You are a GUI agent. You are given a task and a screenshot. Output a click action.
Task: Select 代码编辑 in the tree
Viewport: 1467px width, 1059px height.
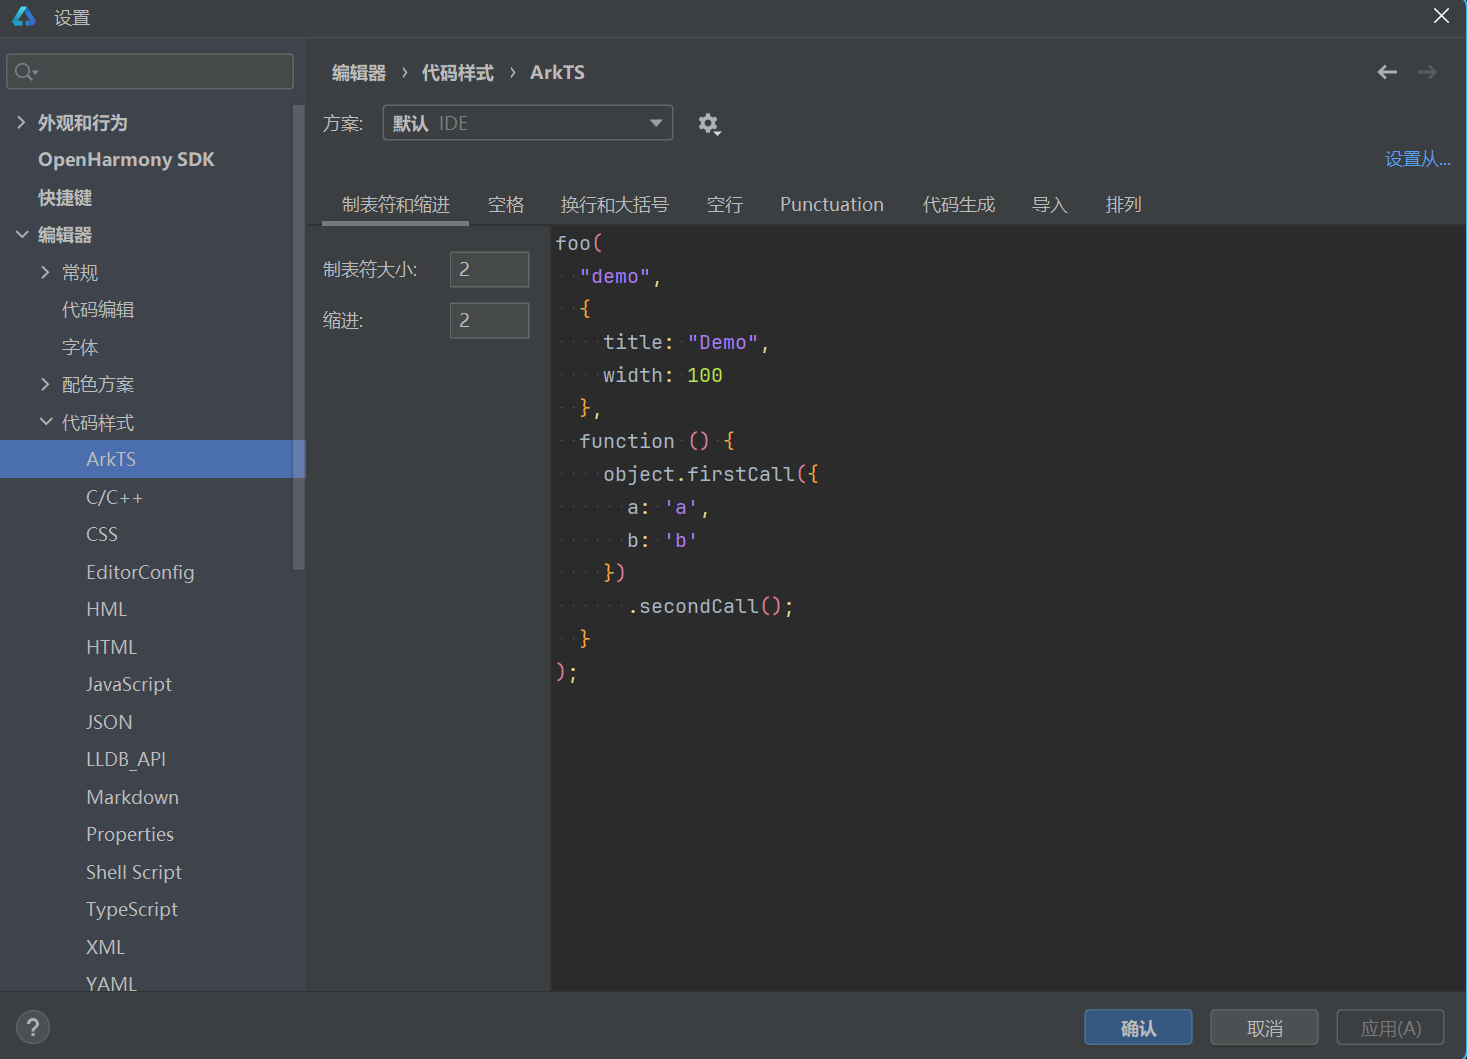[98, 310]
